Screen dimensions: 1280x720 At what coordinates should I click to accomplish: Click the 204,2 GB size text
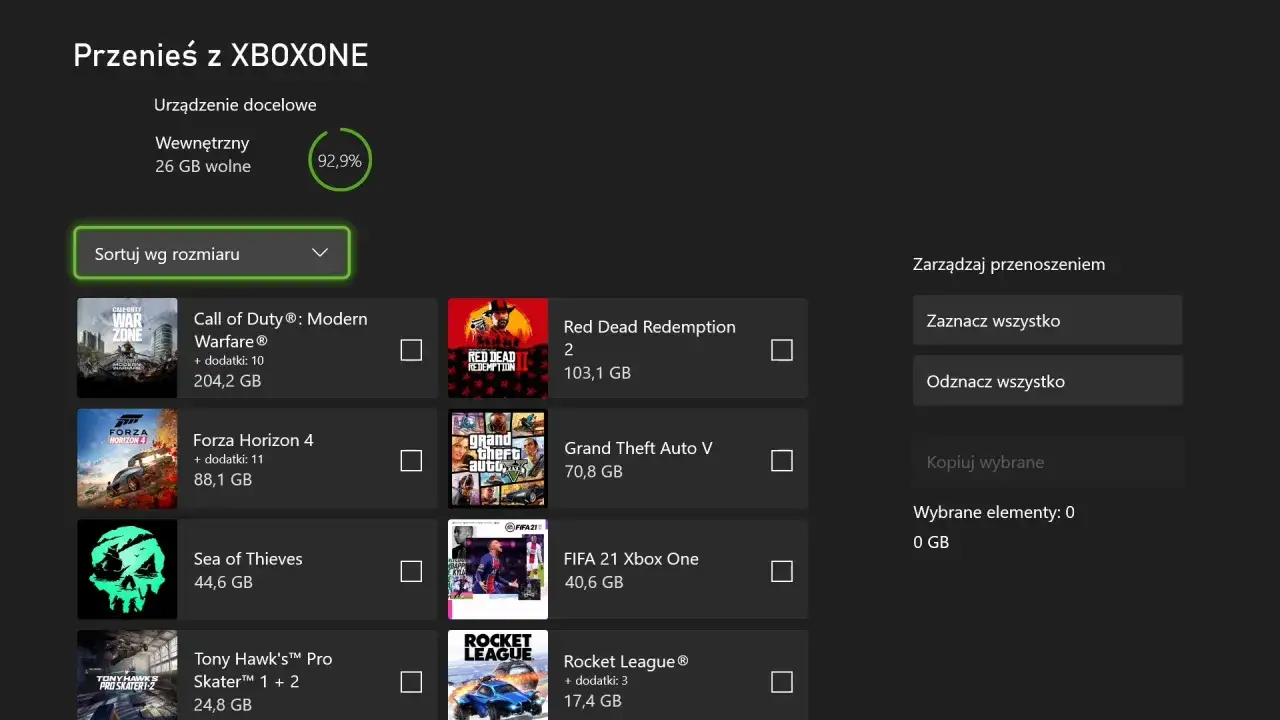pos(227,381)
